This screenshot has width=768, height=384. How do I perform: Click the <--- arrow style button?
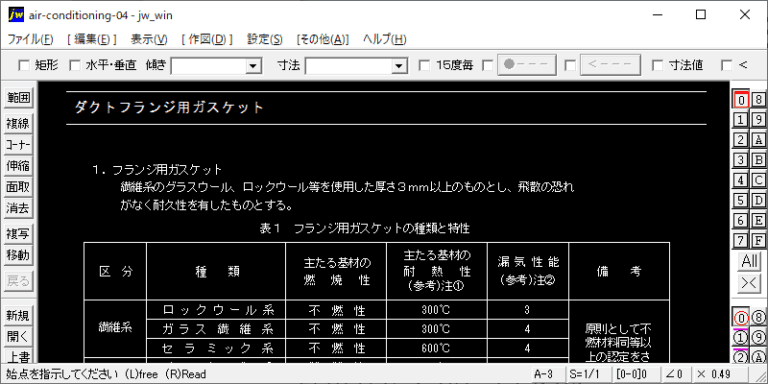(x=610, y=65)
